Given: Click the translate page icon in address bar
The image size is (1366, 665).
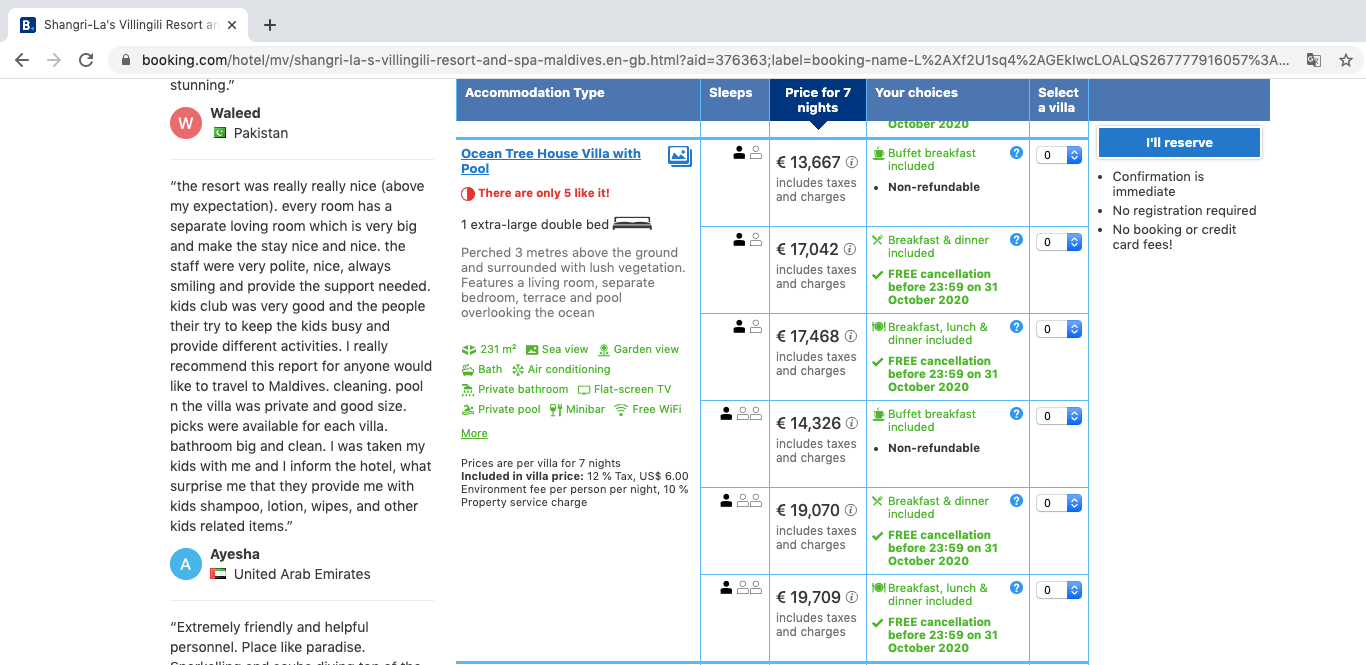Looking at the screenshot, I should (x=1313, y=60).
